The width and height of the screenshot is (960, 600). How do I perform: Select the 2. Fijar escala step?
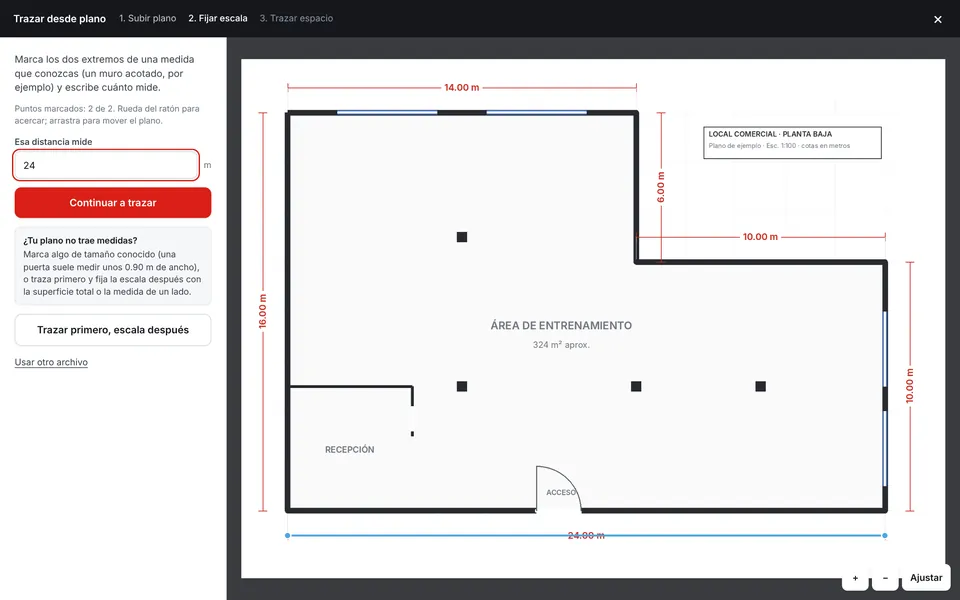tap(218, 18)
